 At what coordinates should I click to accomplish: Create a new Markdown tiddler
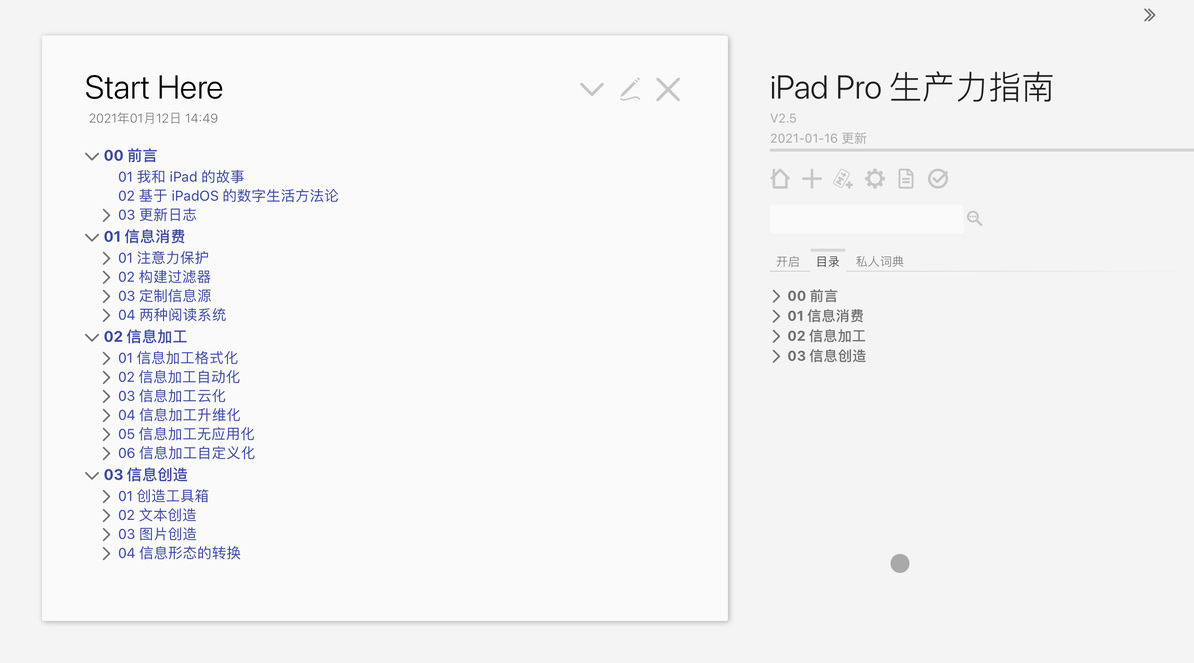click(843, 179)
